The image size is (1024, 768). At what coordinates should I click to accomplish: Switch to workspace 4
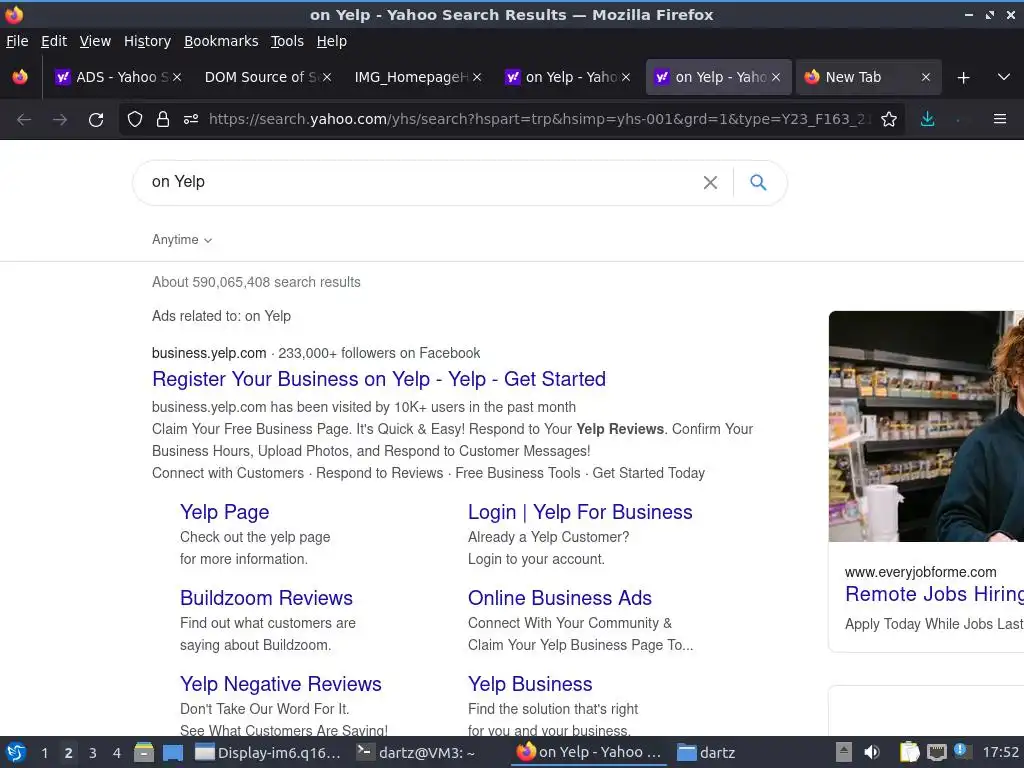coord(117,753)
